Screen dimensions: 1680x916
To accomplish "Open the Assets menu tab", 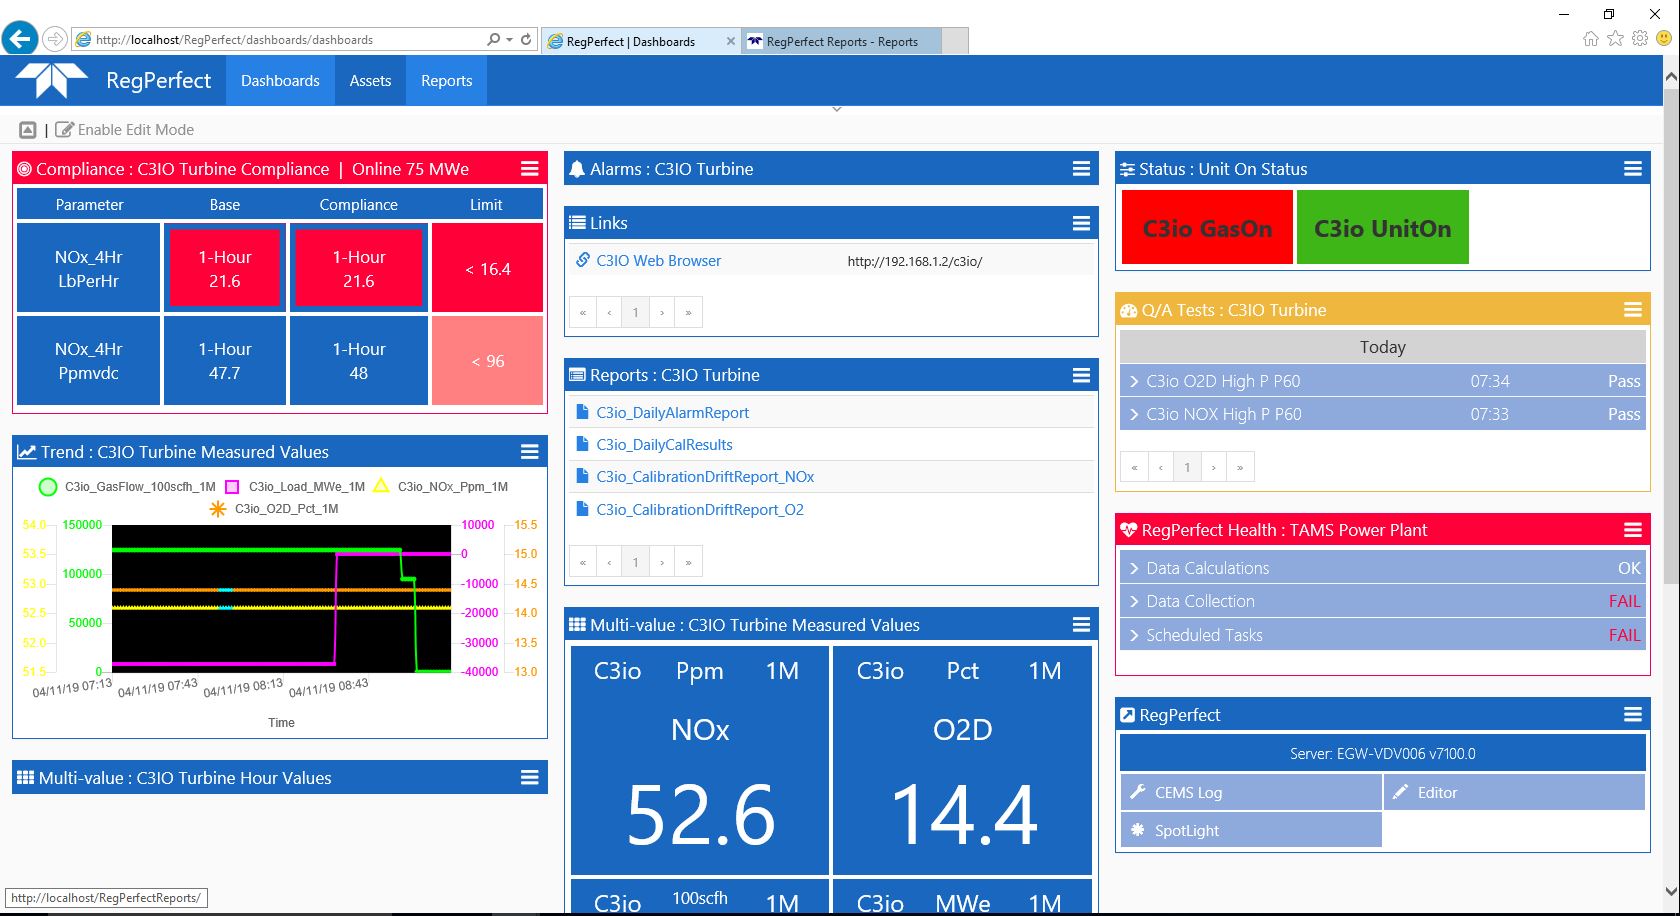I will [370, 81].
